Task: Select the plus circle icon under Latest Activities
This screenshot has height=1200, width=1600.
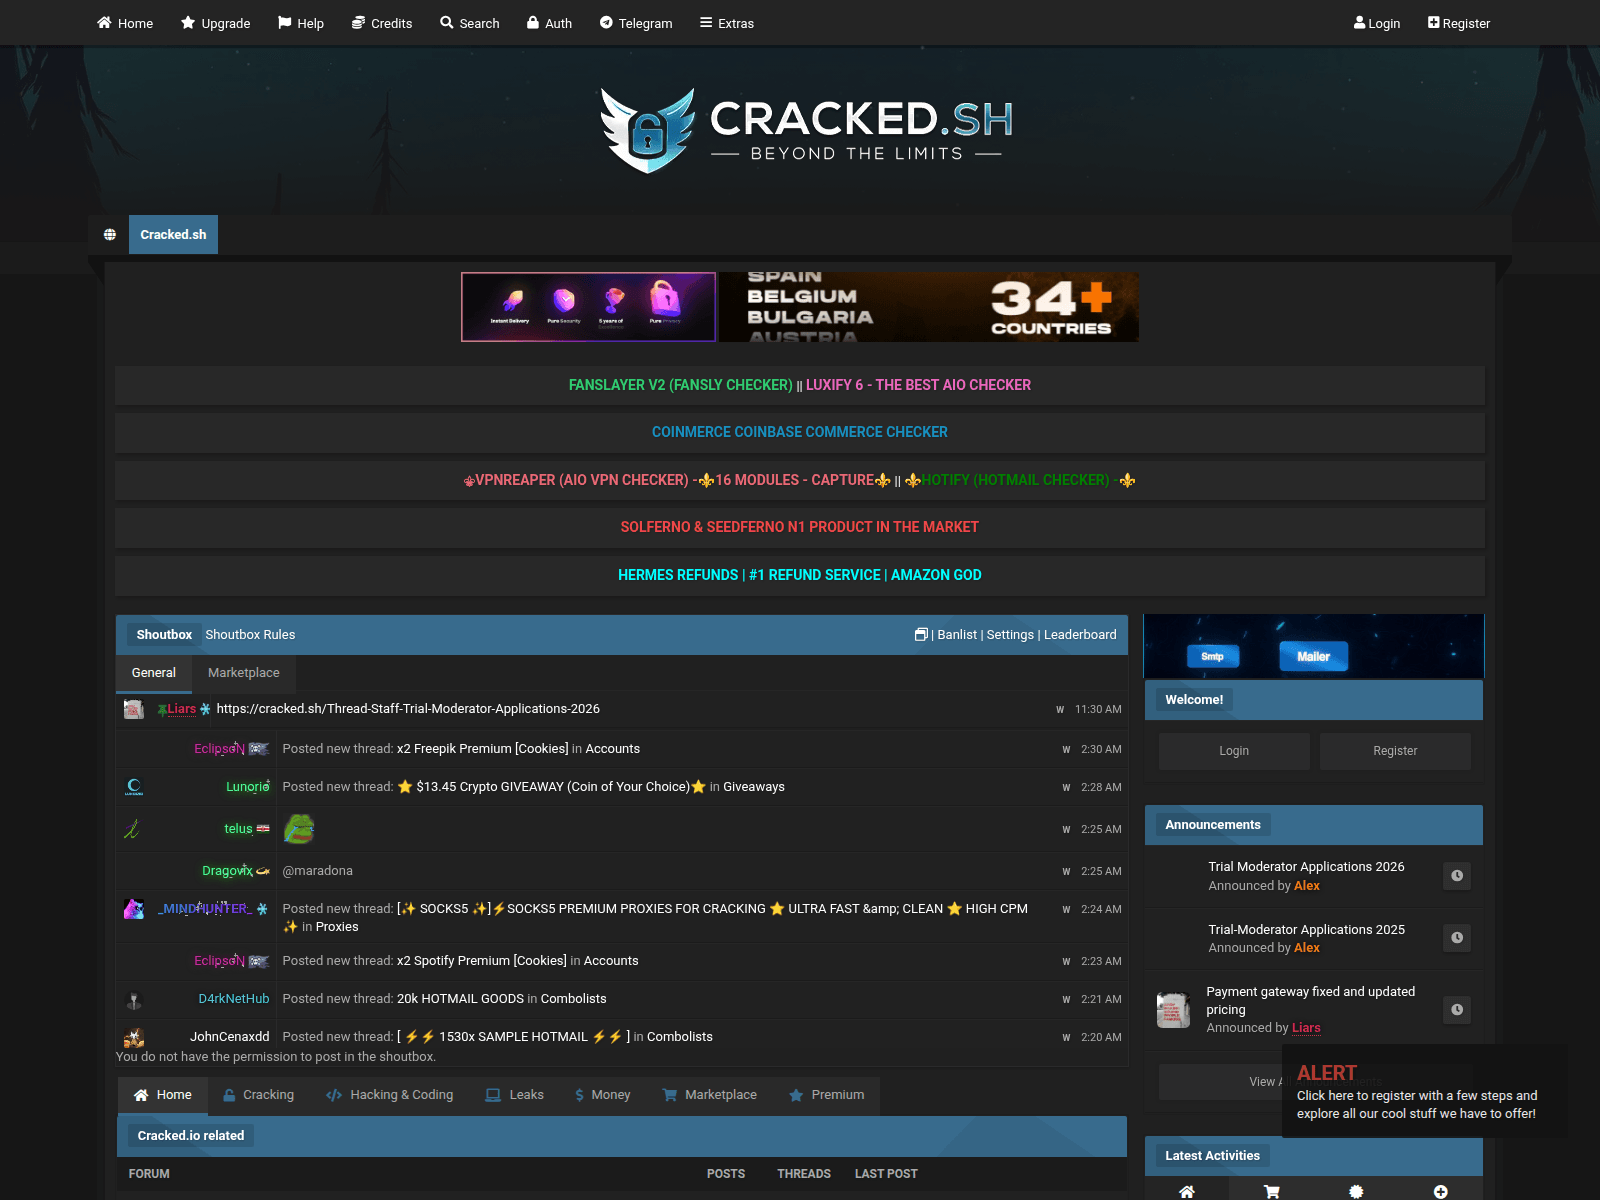Action: tap(1441, 1191)
